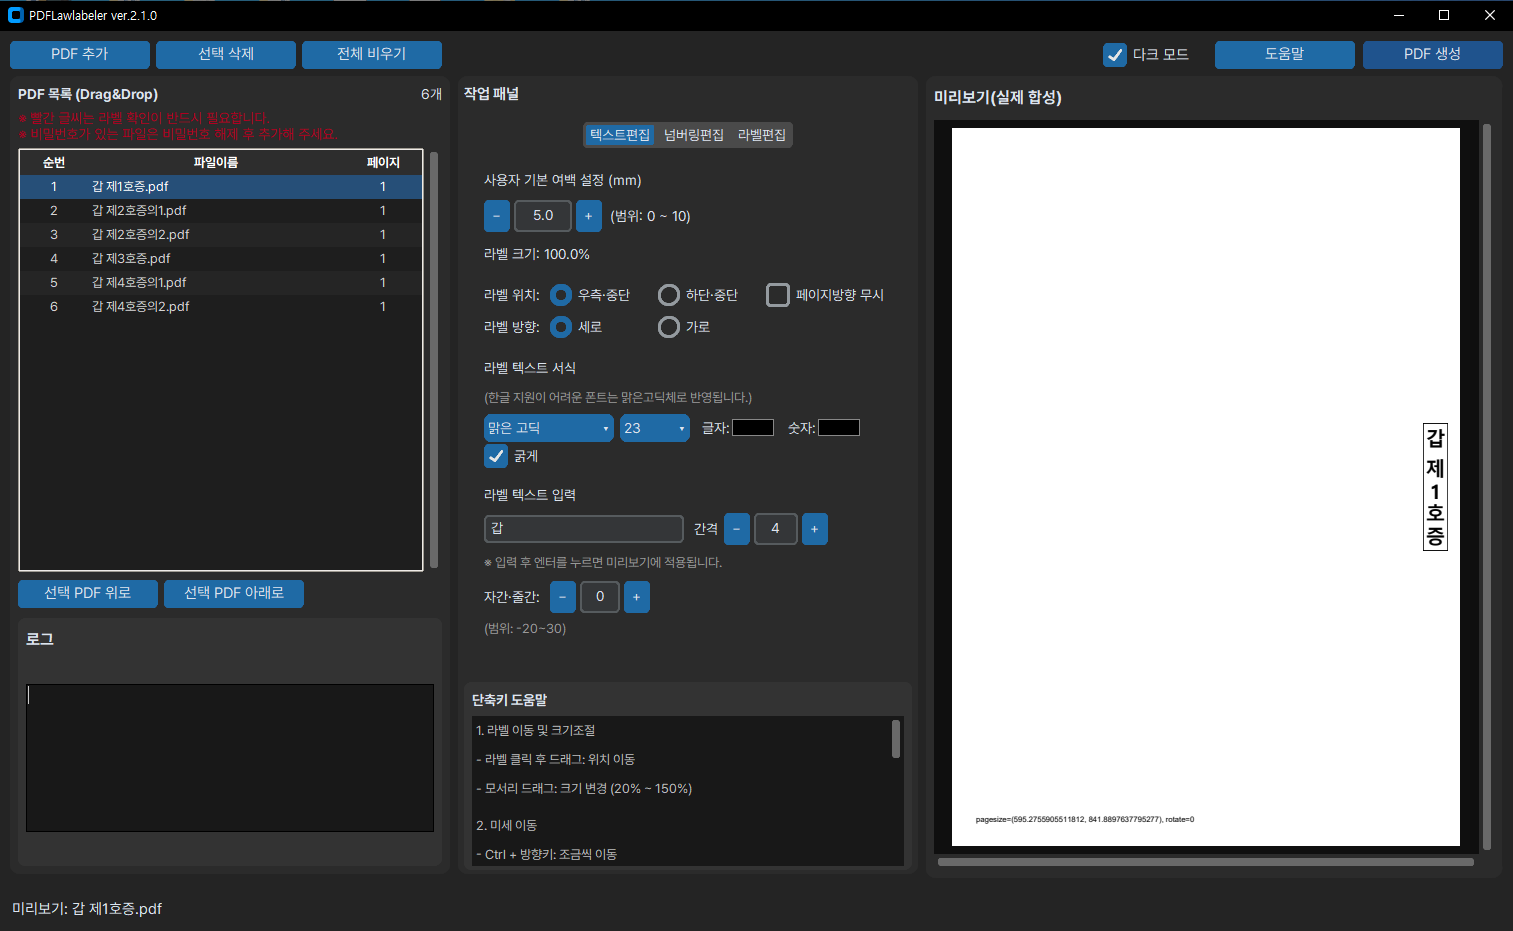Screen dimensions: 1513x931
Task: Decrease 자간·줄간 value with minus button
Action: [x=563, y=597]
